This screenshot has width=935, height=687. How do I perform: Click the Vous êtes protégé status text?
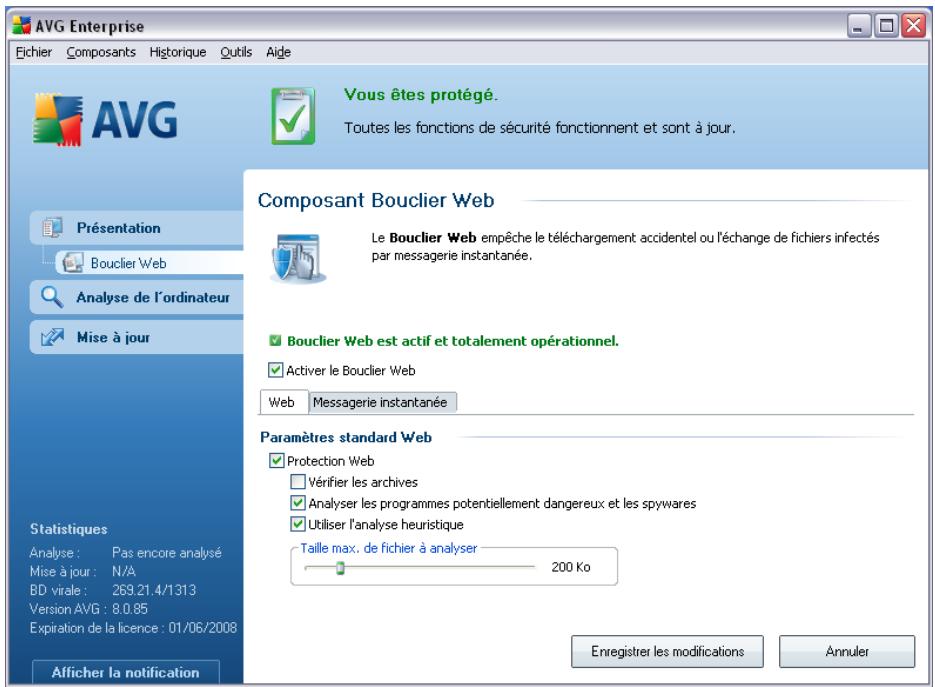click(x=420, y=95)
